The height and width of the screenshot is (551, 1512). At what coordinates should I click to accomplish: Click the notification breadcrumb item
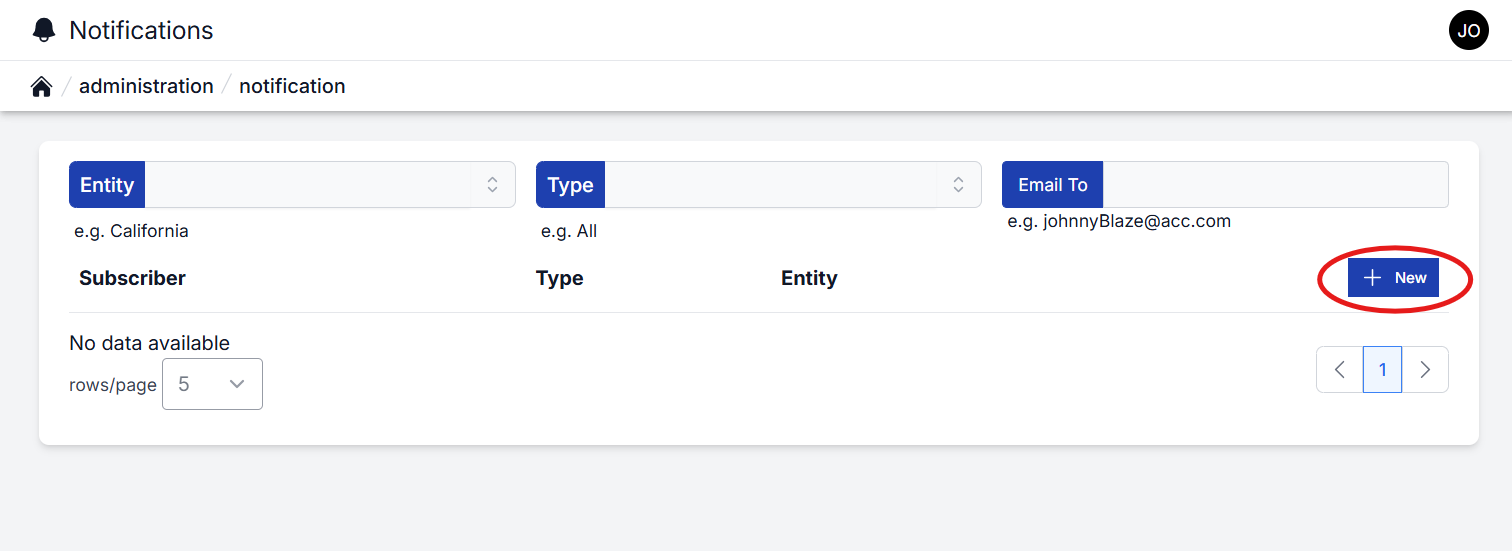coord(292,87)
